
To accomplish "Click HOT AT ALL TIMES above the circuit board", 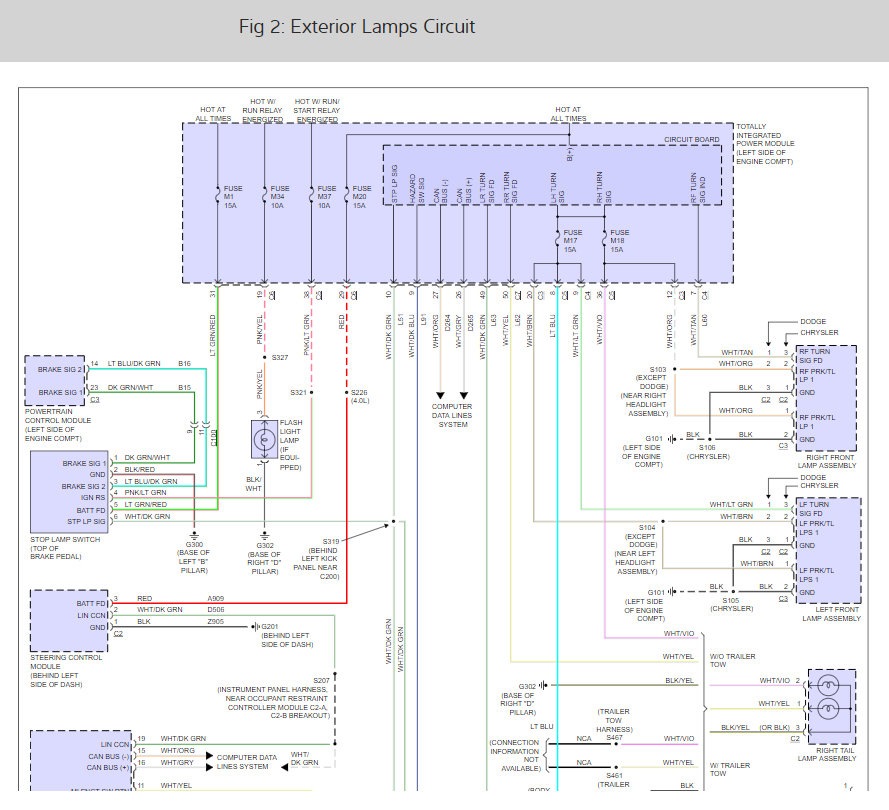I will point(568,114).
